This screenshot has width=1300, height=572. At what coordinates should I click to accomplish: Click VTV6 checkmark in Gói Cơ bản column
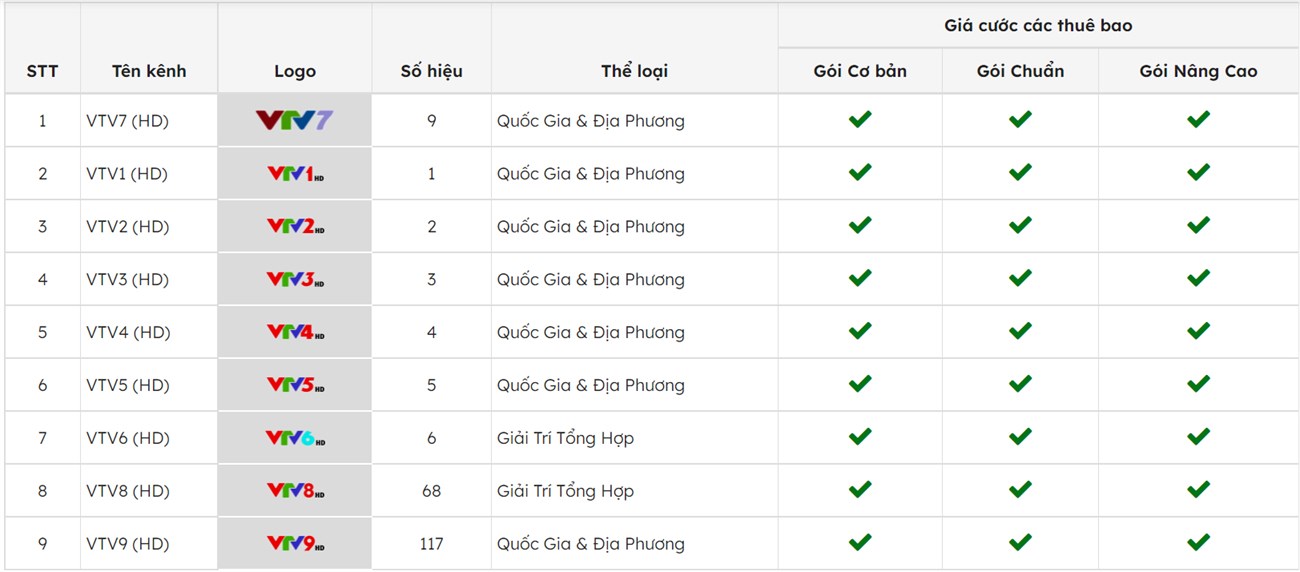pos(860,437)
